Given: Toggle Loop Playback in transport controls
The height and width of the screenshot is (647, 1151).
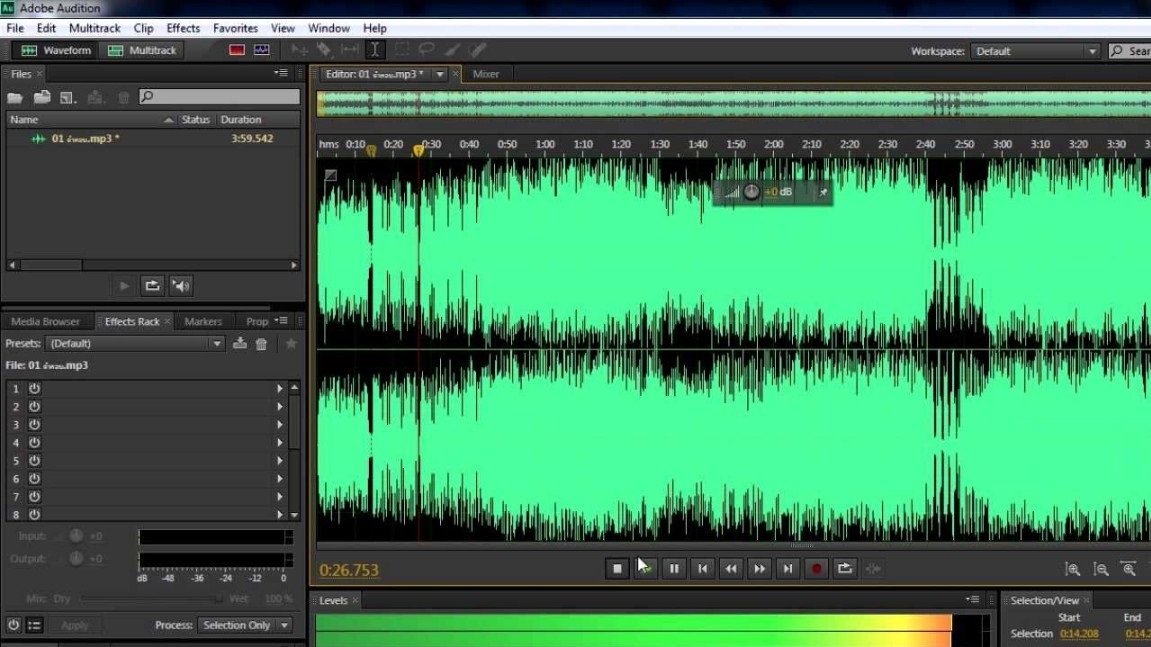Looking at the screenshot, I should pos(845,568).
